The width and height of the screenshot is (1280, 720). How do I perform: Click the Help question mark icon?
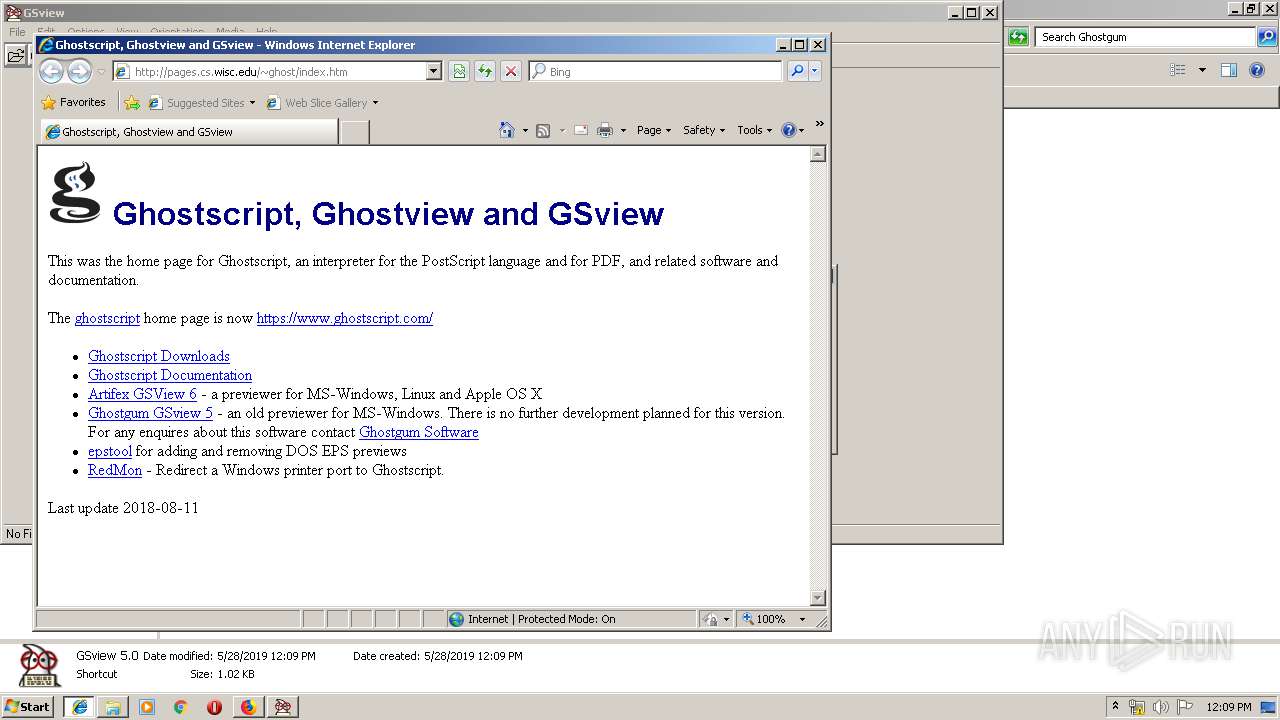[x=788, y=130]
